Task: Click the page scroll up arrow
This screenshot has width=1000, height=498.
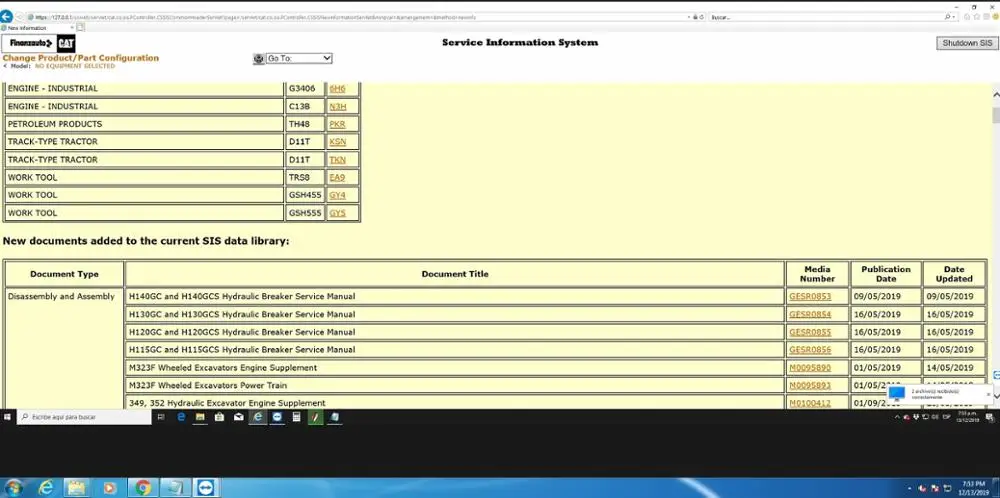Action: coord(996,94)
